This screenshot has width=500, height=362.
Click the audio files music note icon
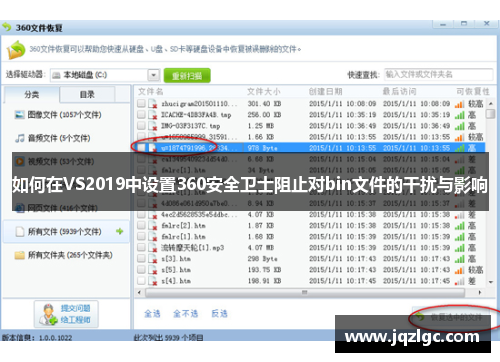[x=20, y=138]
